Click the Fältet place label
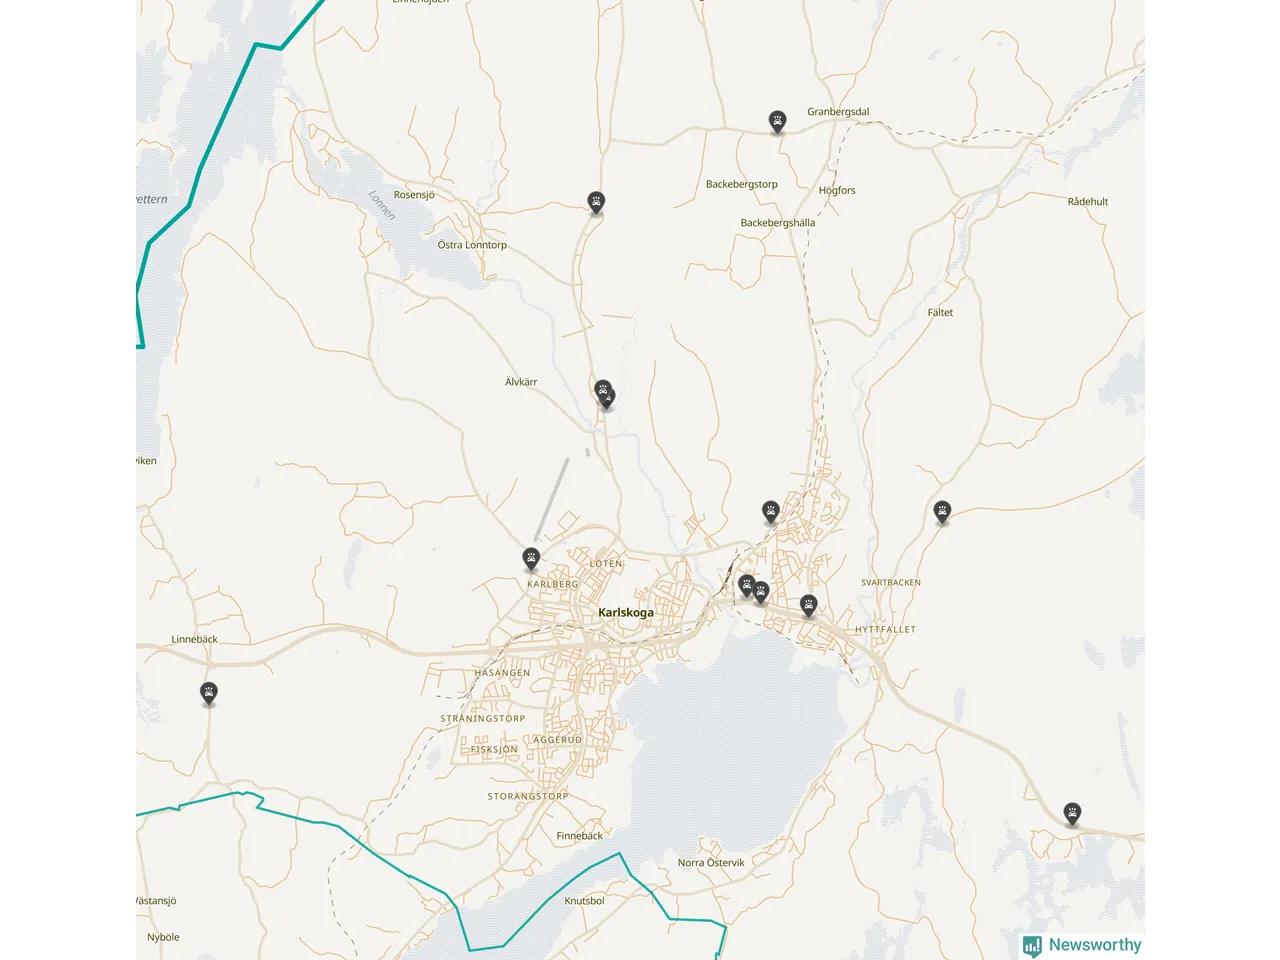 [940, 313]
